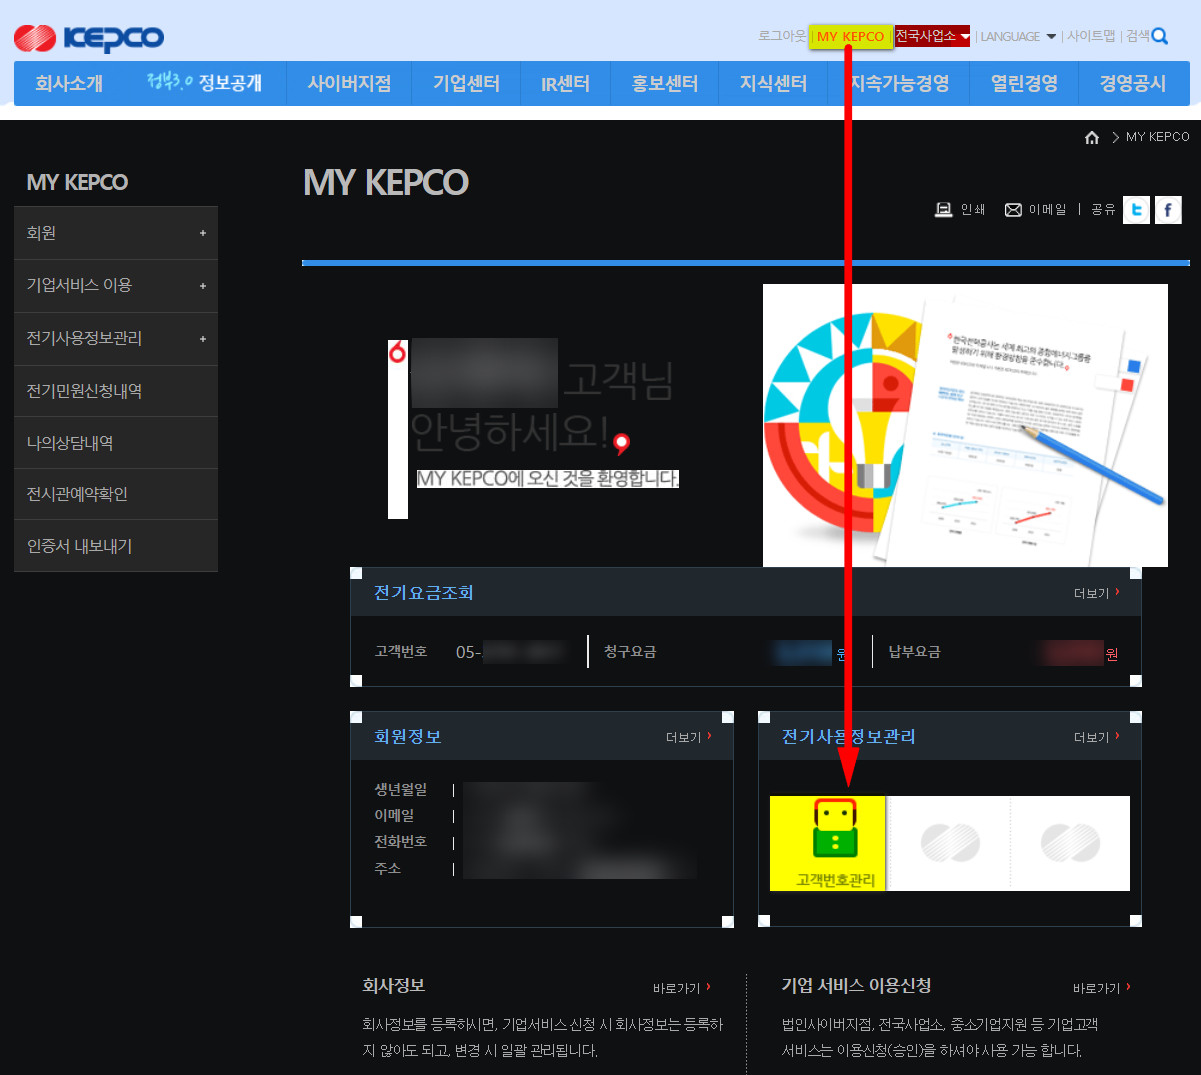Open 경영공시 main menu
The image size is (1201, 1075).
[1133, 84]
